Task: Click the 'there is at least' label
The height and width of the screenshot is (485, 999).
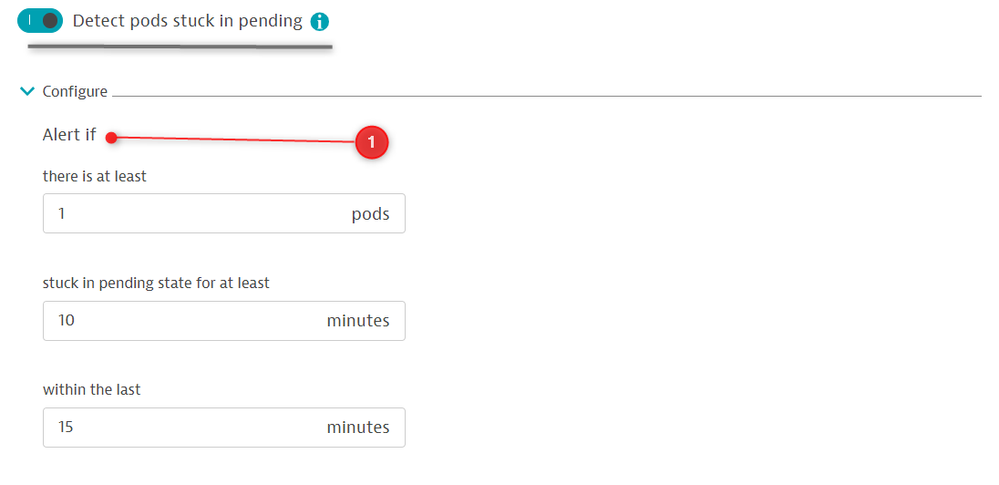Action: (x=94, y=176)
